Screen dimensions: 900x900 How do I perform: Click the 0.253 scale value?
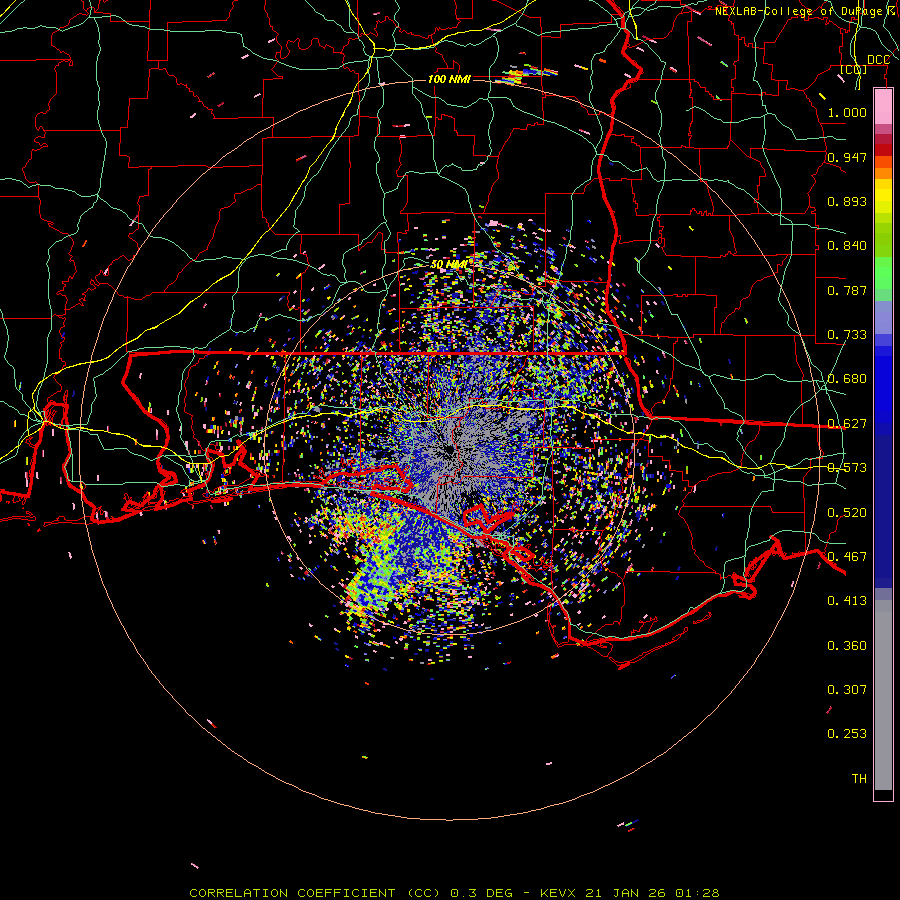coord(847,734)
